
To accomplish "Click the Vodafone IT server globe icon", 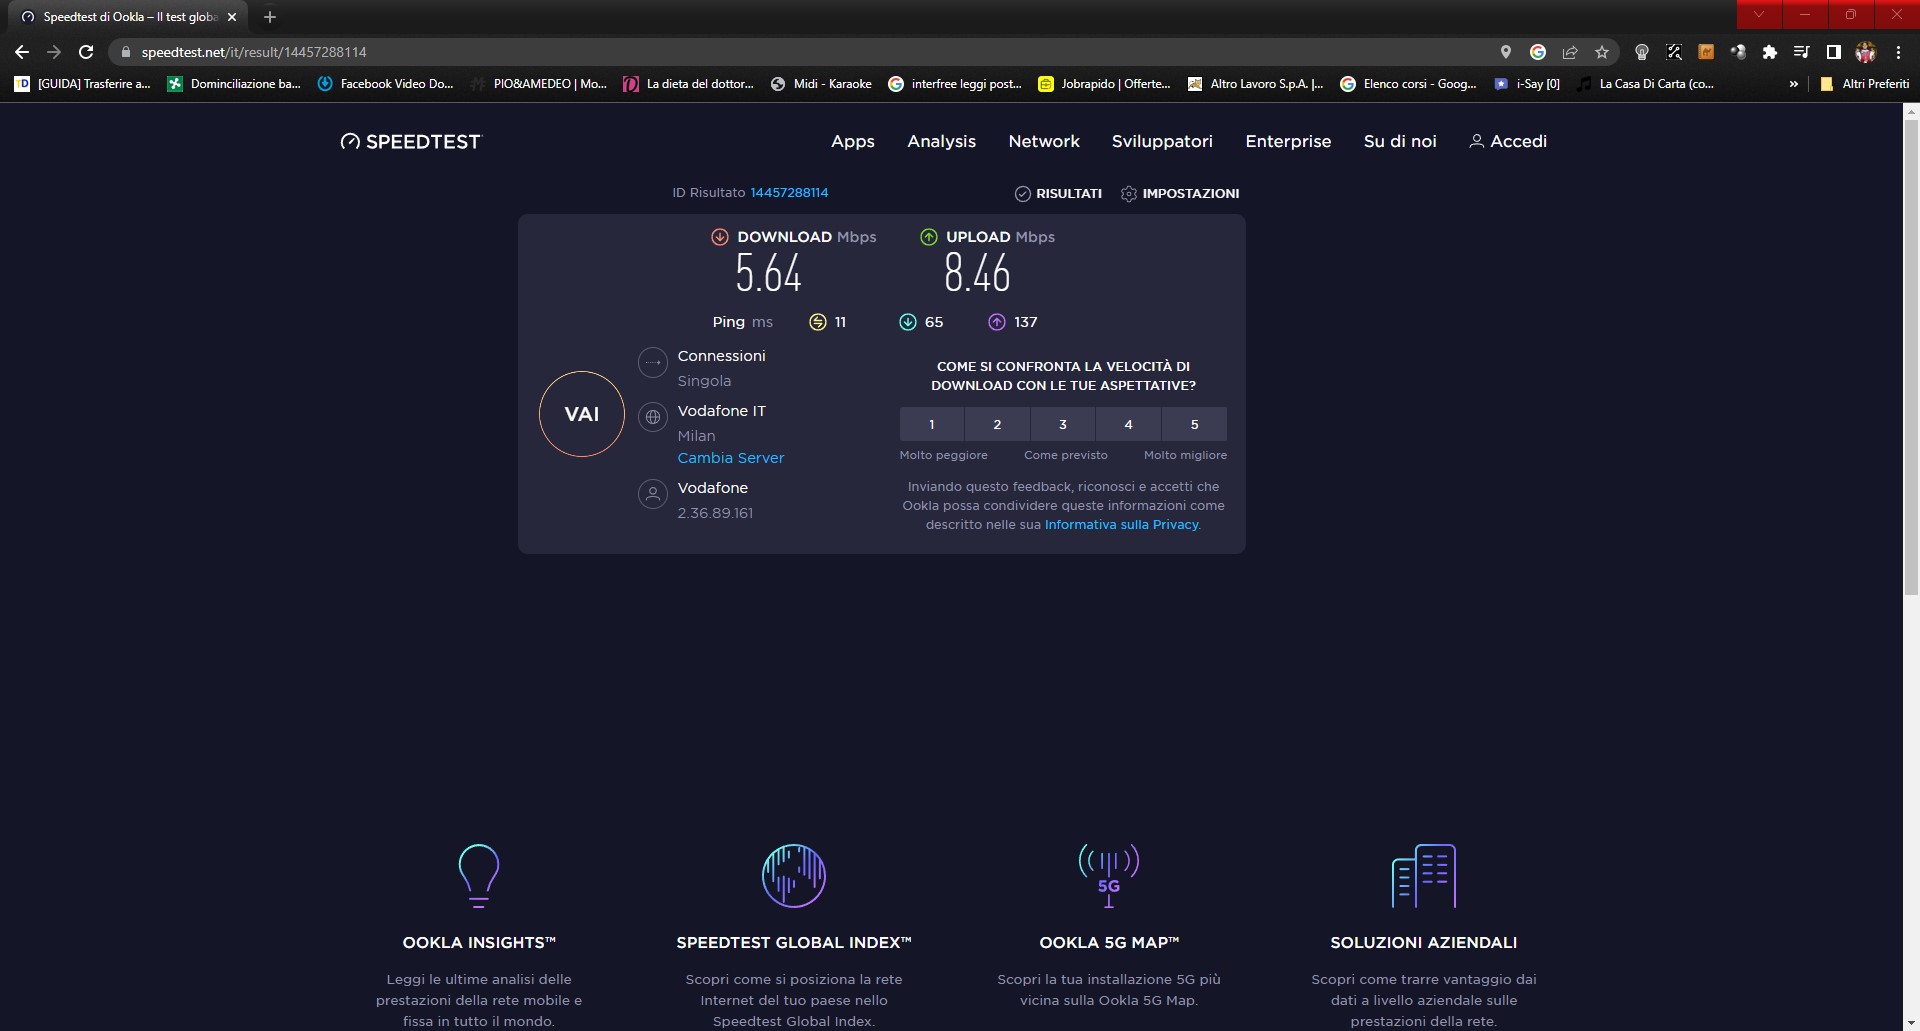I will (x=653, y=417).
